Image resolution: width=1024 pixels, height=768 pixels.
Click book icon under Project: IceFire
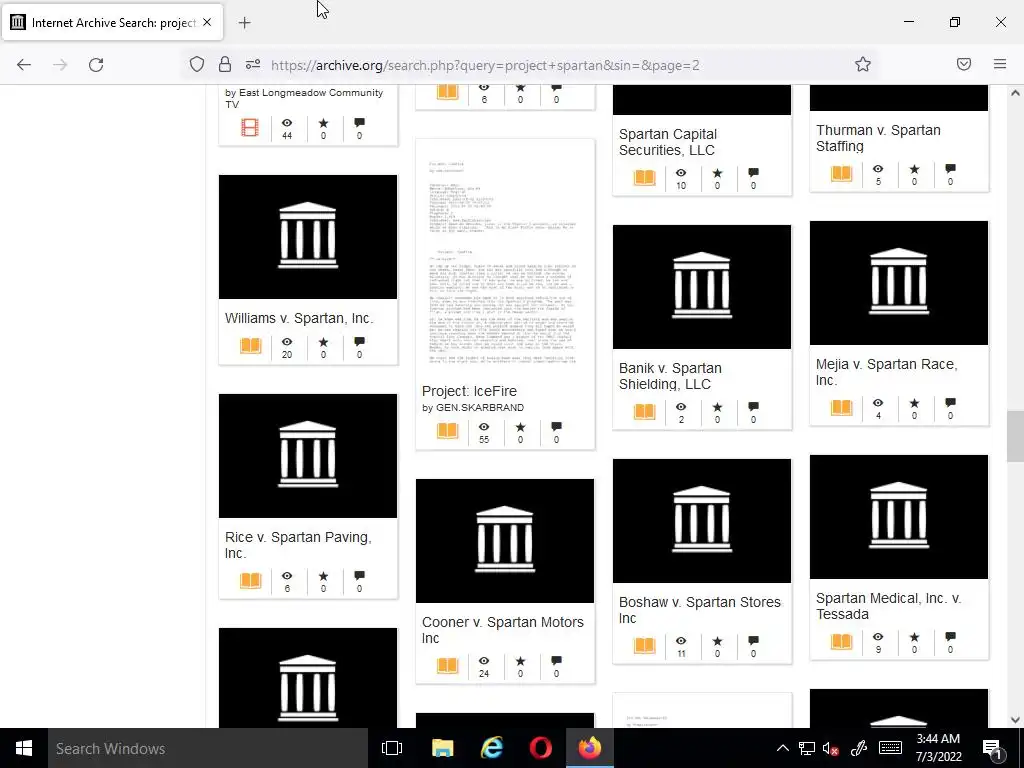(x=447, y=431)
